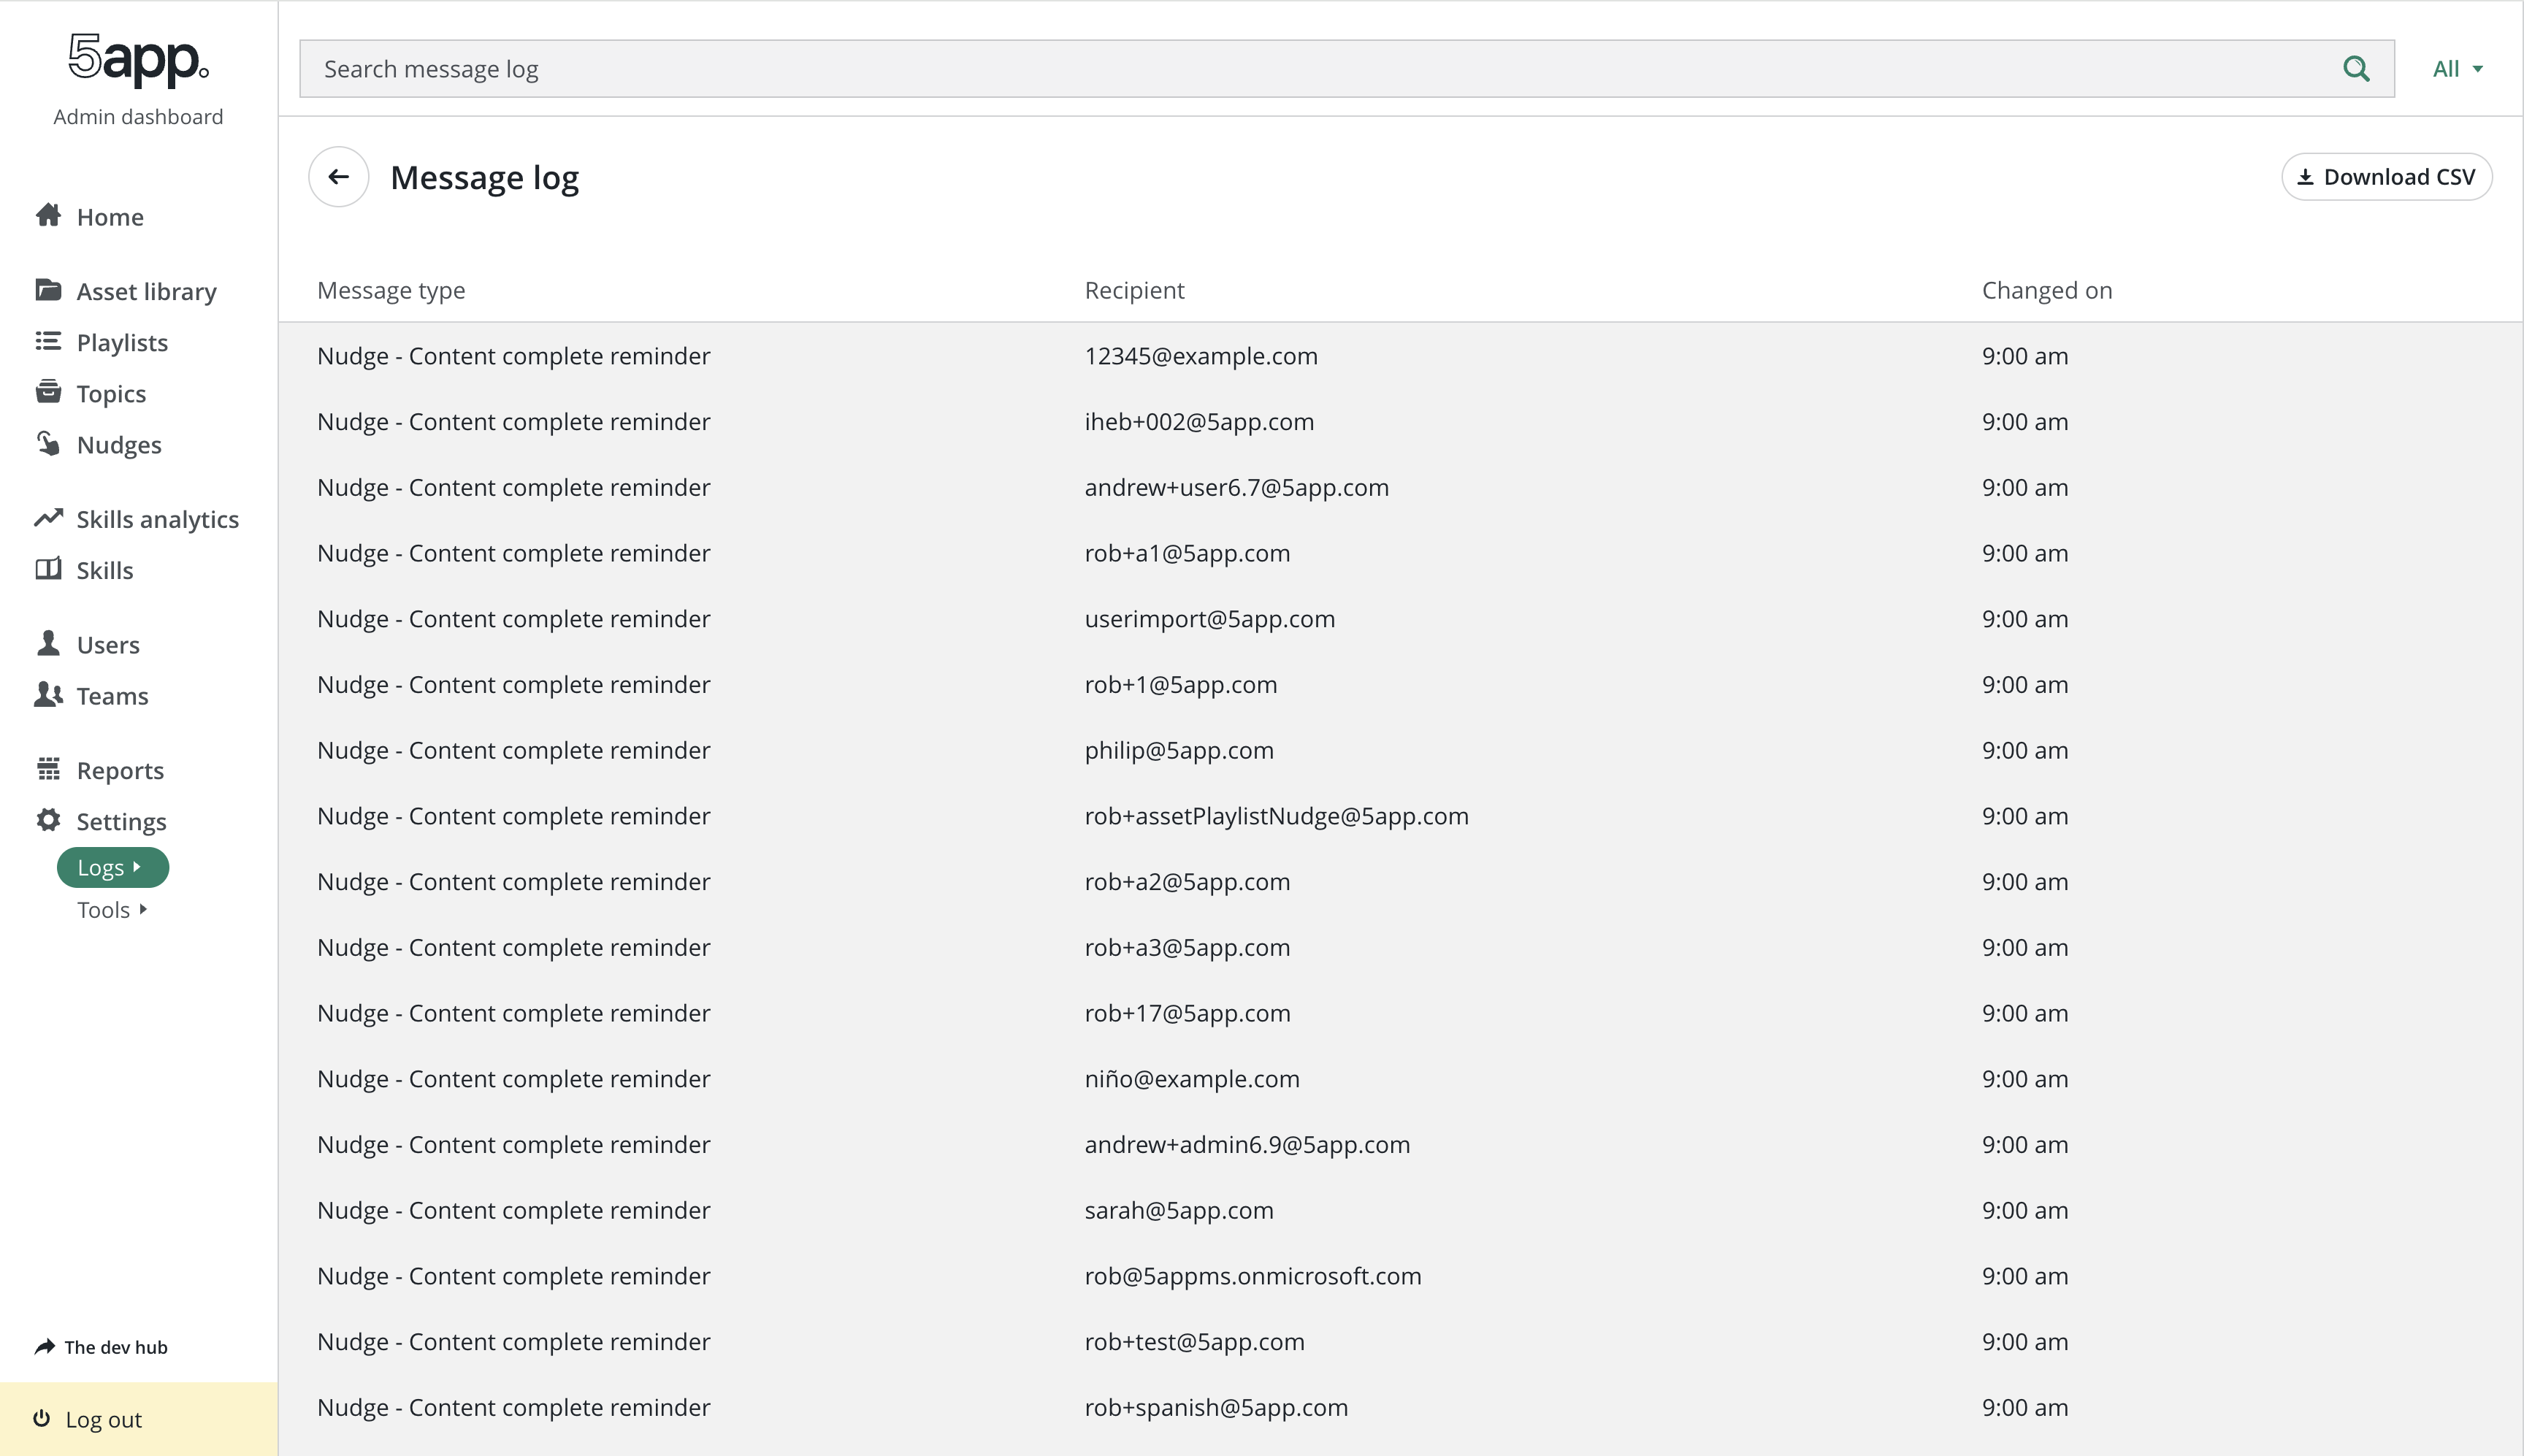Download the message log CSV
This screenshot has height=1456, width=2524.
(2386, 177)
